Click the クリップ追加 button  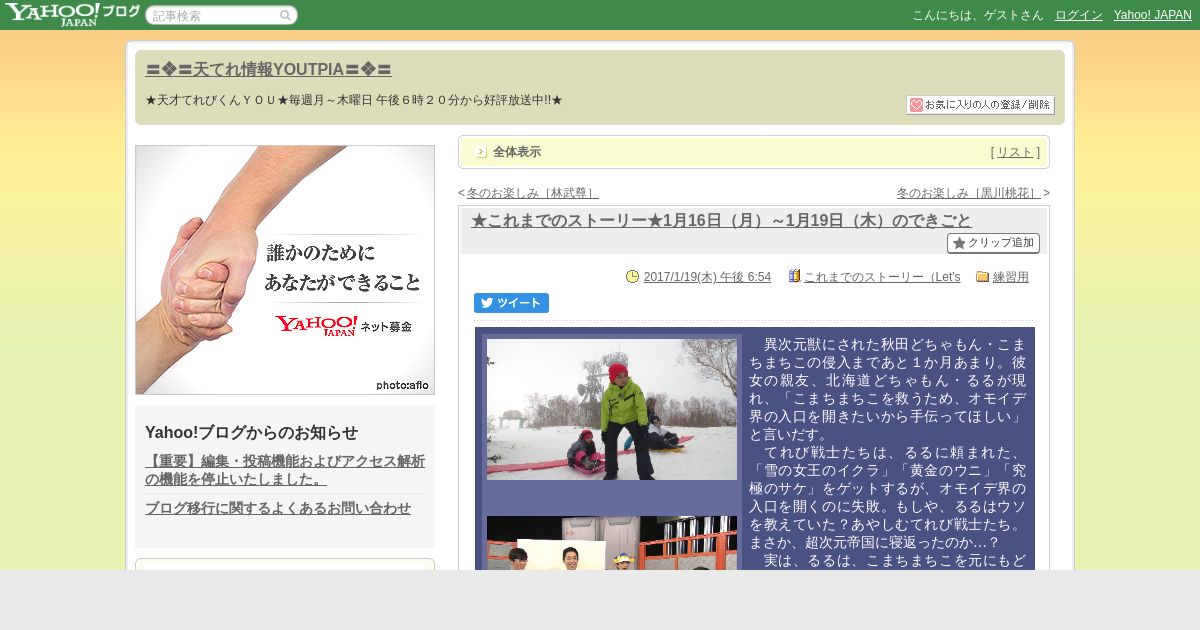993,243
